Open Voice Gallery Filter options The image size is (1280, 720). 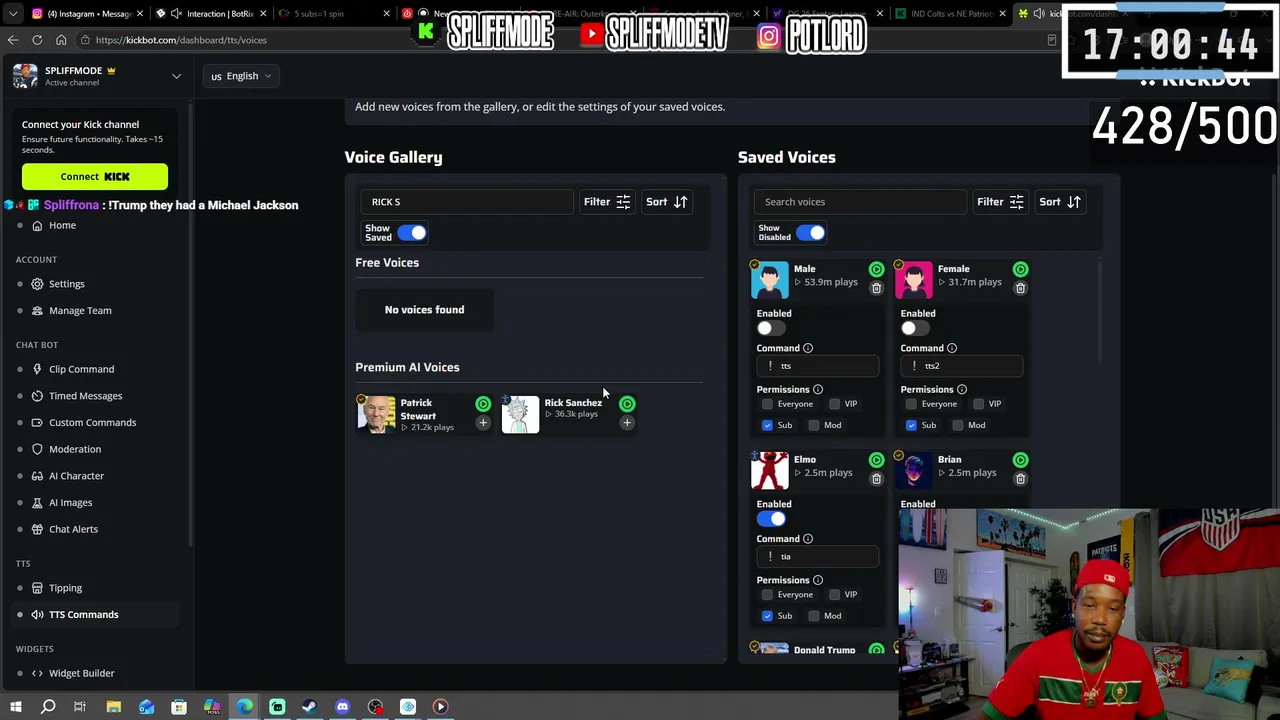pos(607,202)
